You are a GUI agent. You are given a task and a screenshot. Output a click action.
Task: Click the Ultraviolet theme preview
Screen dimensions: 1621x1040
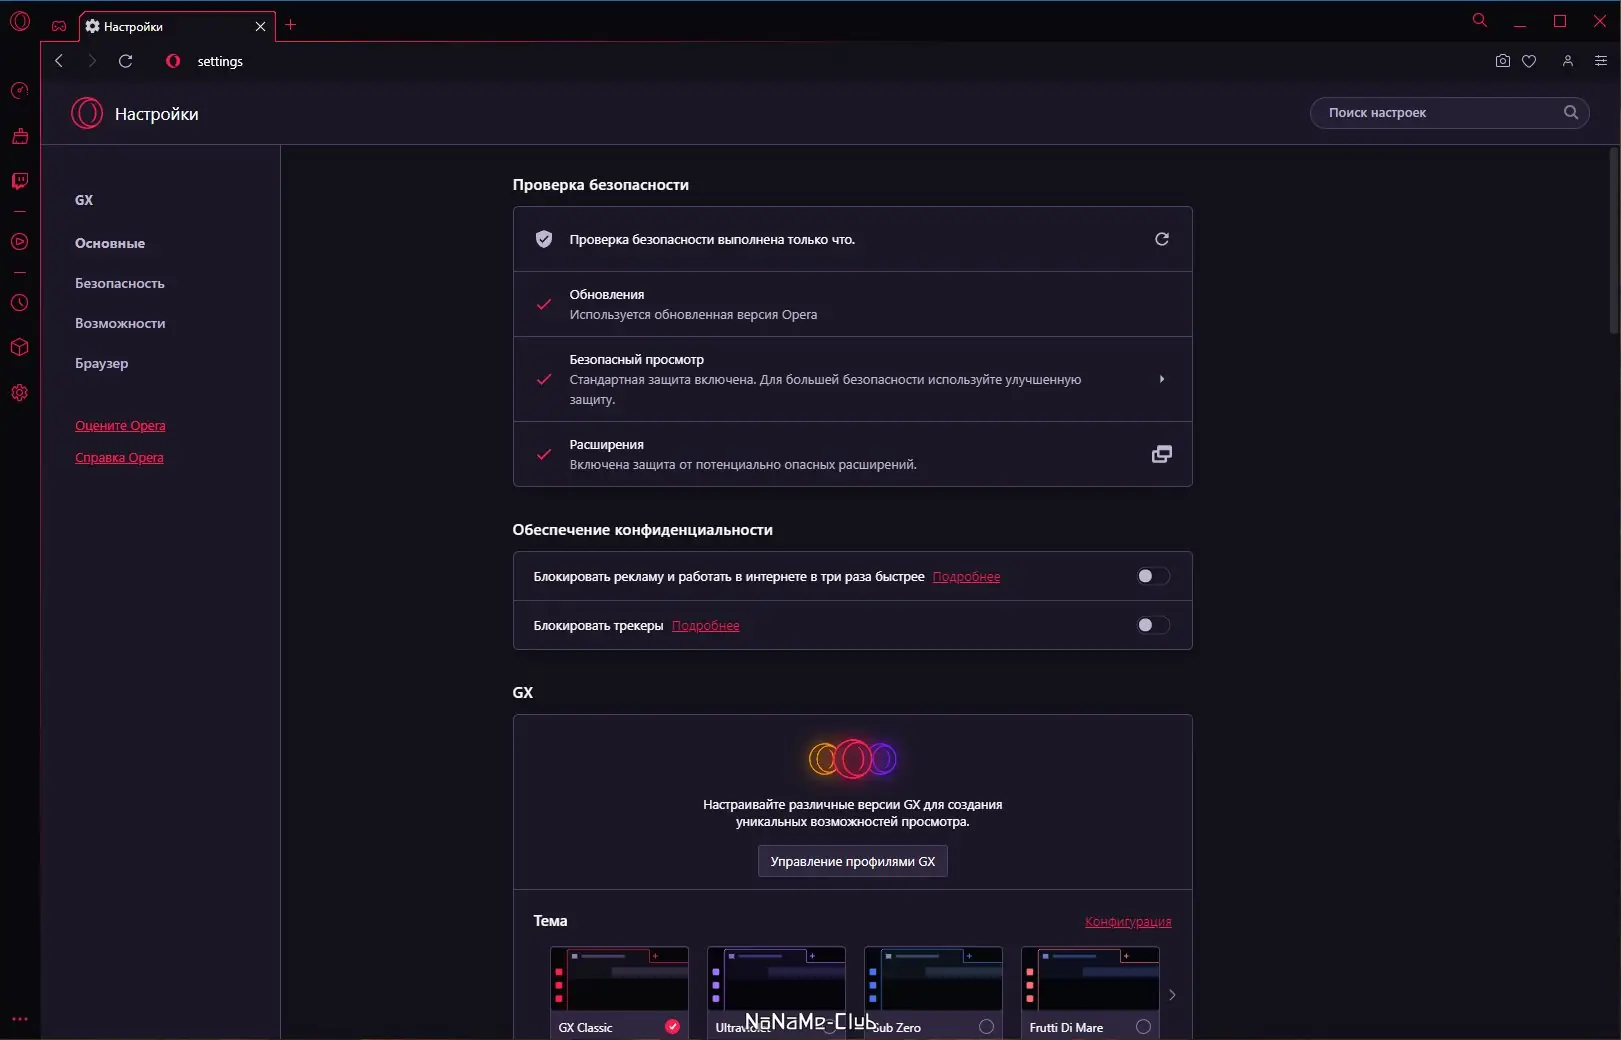[x=776, y=979]
